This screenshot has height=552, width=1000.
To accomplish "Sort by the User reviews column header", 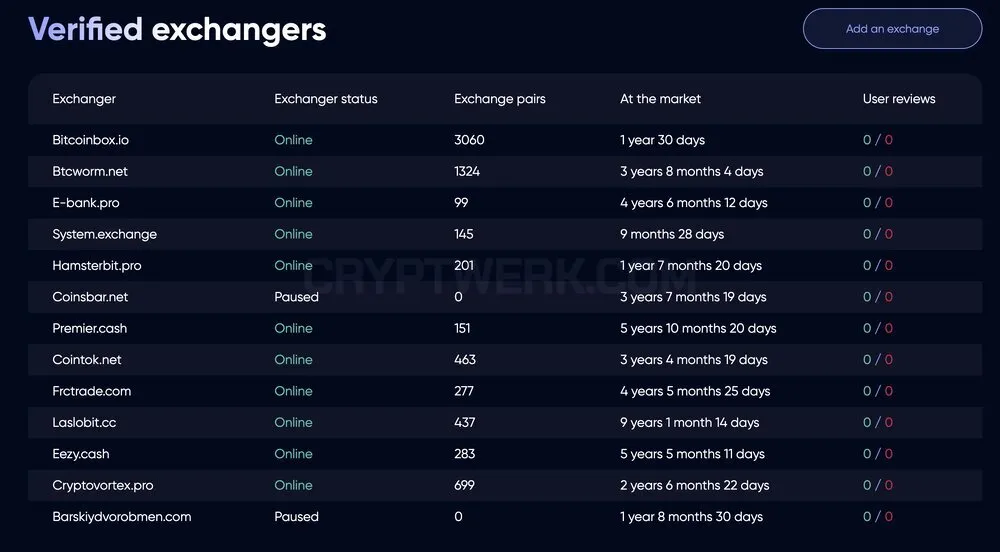I will 899,99.
